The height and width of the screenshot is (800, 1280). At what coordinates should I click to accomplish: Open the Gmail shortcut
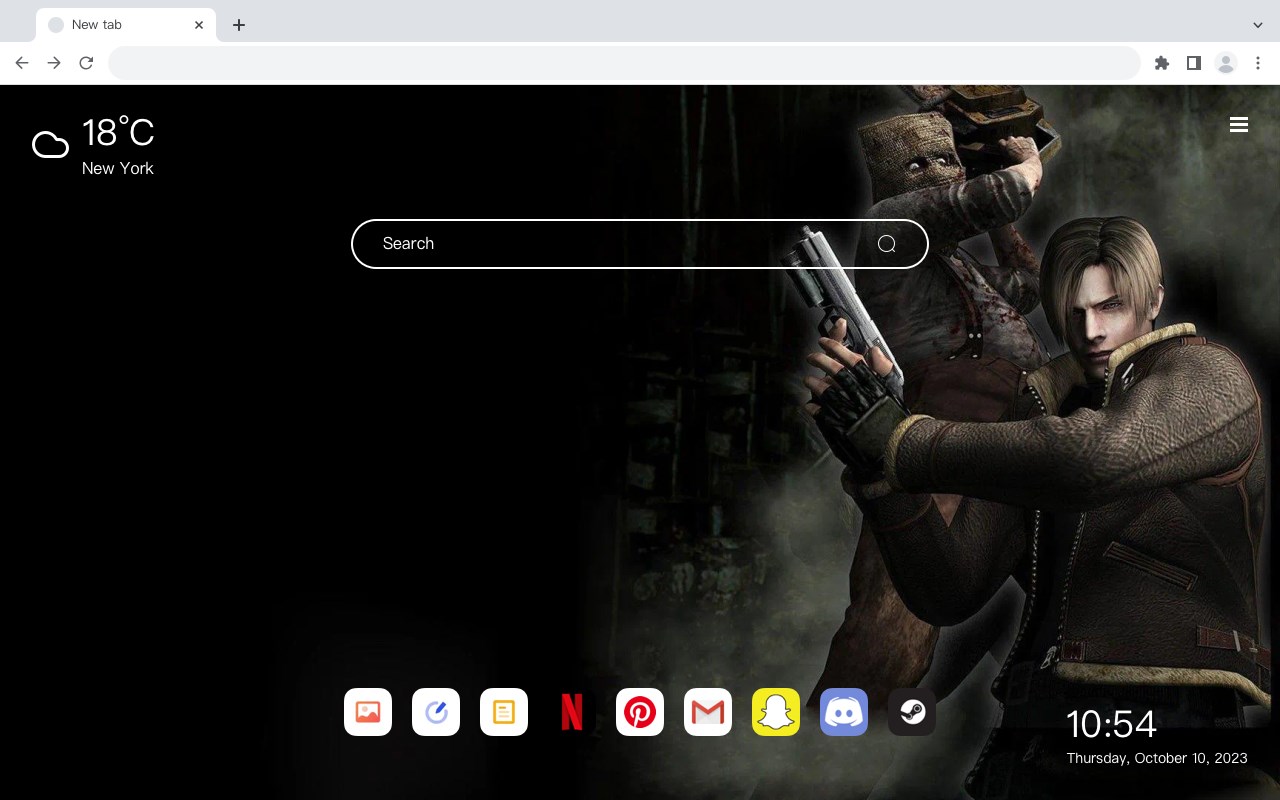708,712
